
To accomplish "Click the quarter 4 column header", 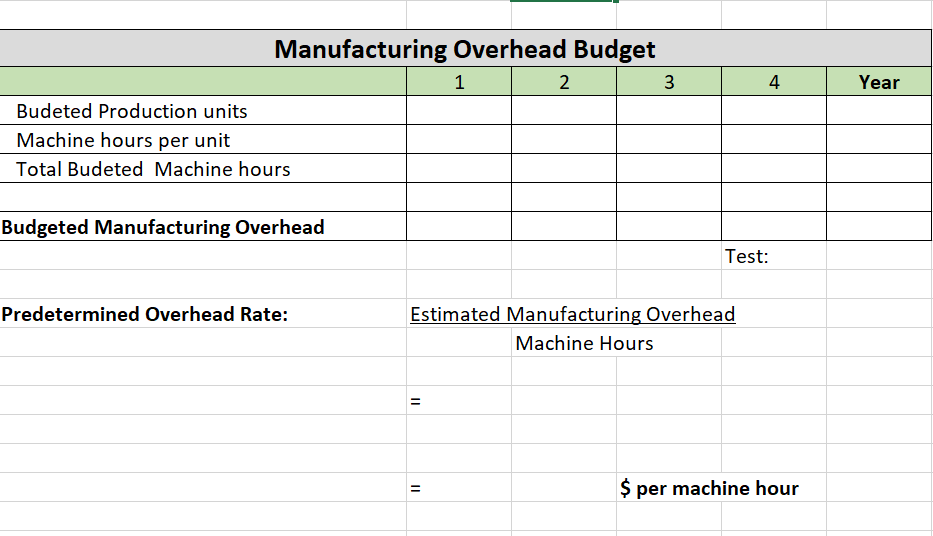I will click(774, 82).
